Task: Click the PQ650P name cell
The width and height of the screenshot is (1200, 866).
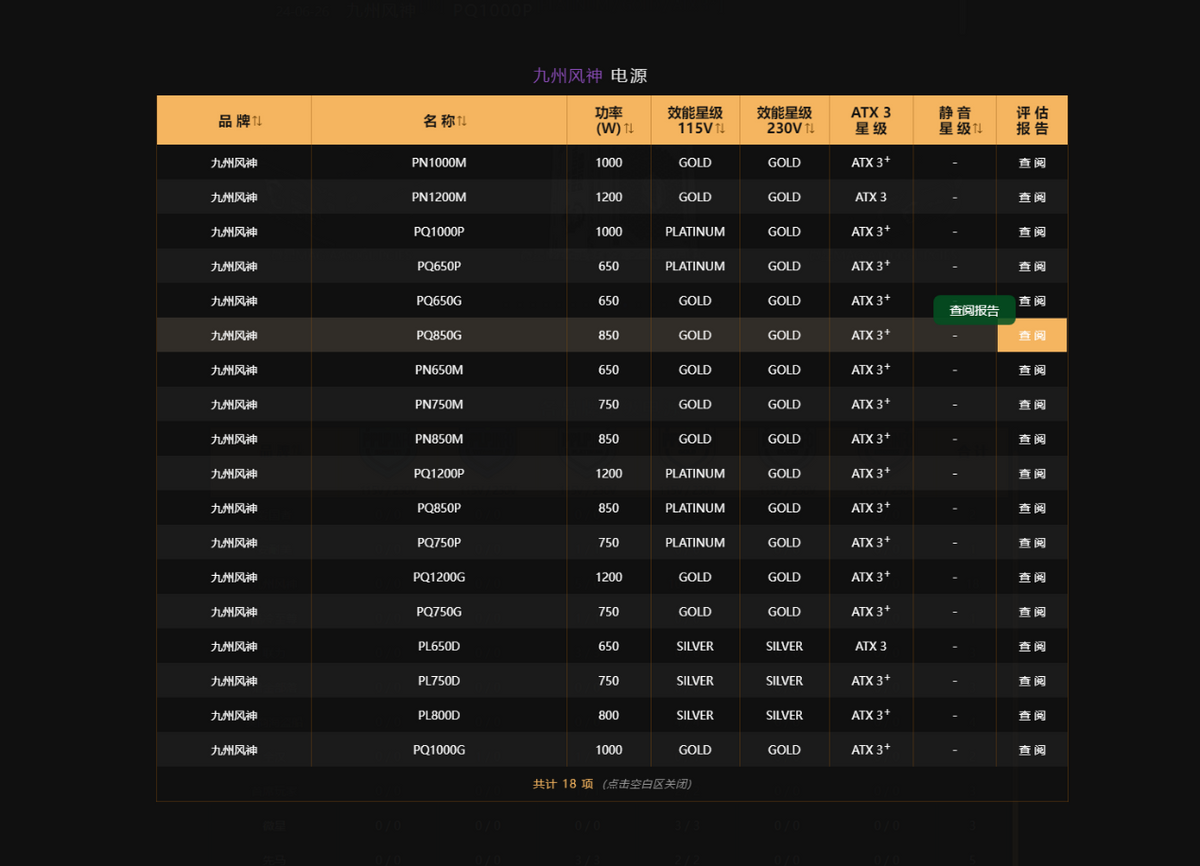Action: pyautogui.click(x=439, y=266)
